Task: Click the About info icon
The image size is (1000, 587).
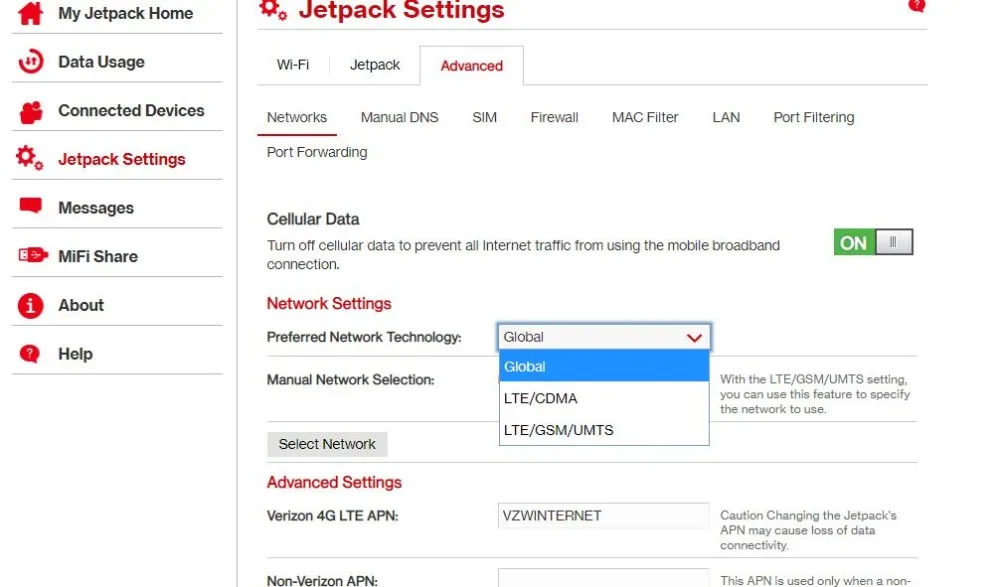Action: pyautogui.click(x=30, y=305)
